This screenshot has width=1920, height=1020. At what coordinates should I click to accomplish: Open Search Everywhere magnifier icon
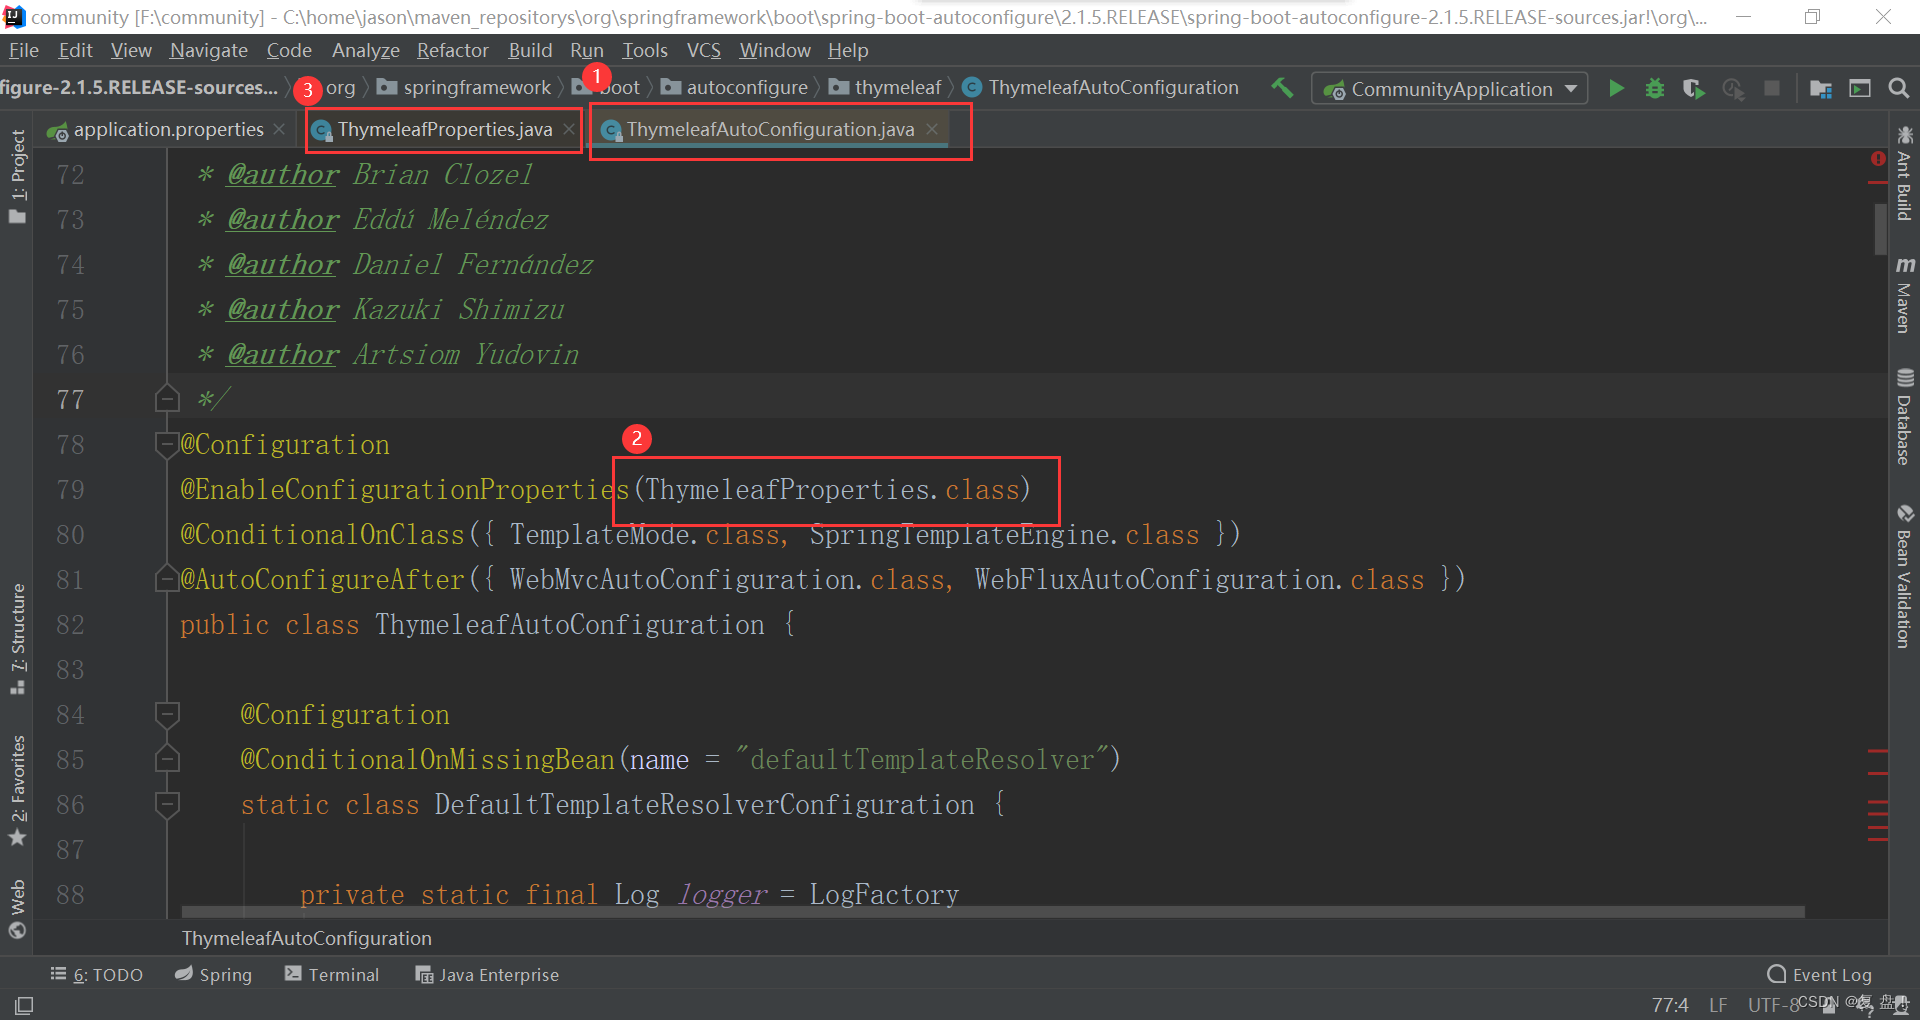(x=1898, y=88)
